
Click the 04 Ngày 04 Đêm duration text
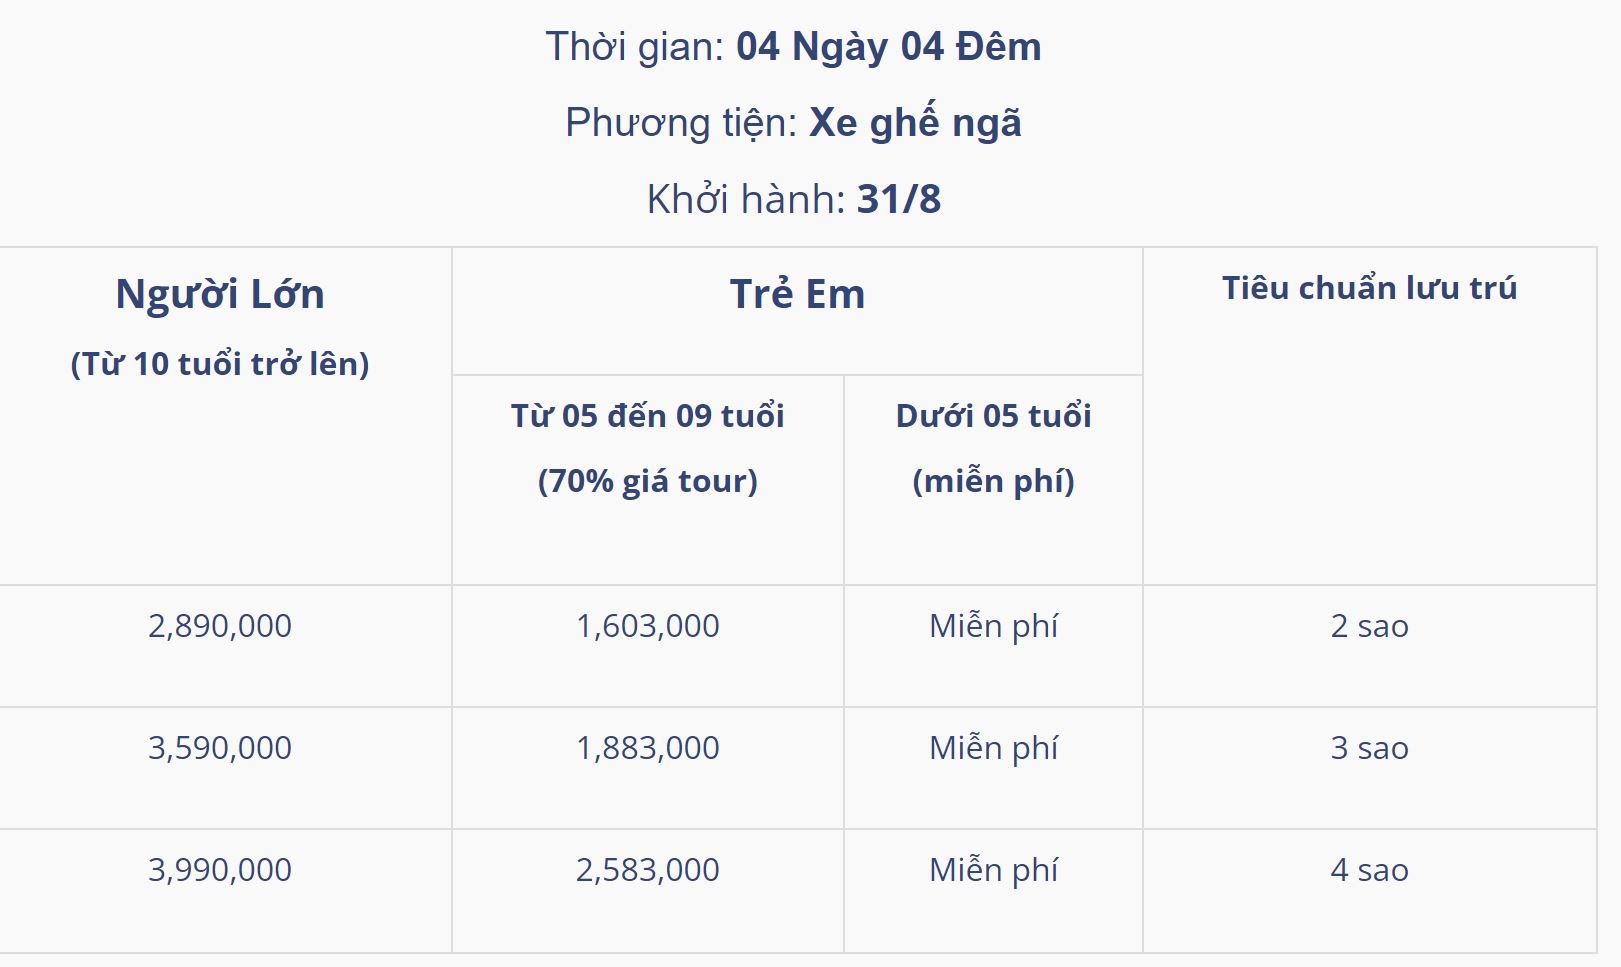pyautogui.click(x=888, y=47)
